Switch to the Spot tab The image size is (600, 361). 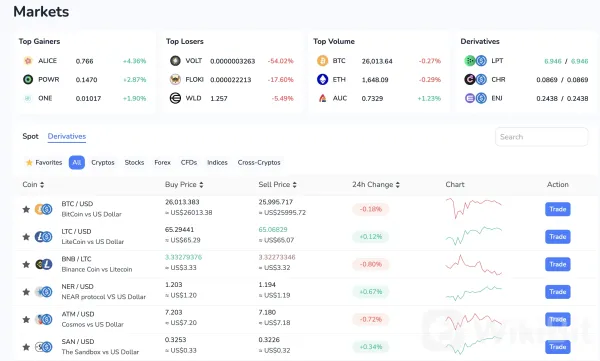tap(30, 136)
